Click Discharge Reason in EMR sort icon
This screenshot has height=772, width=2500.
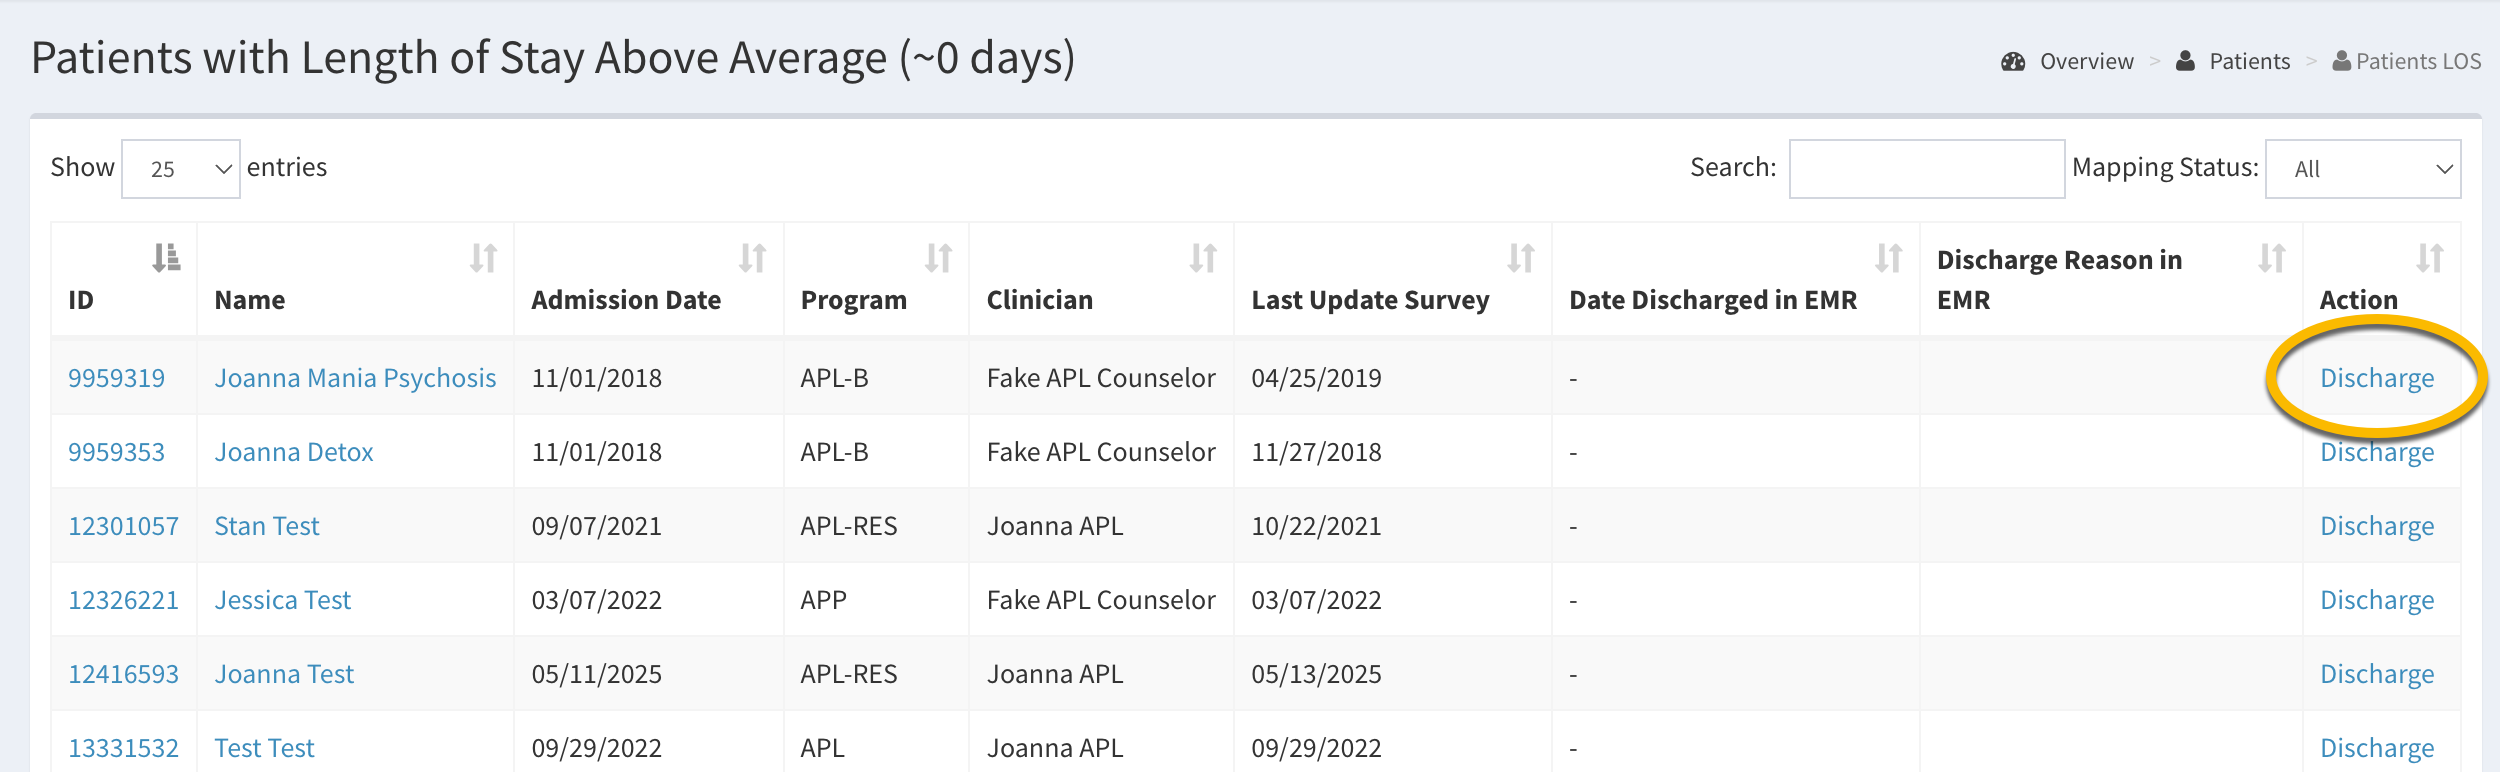click(2271, 258)
